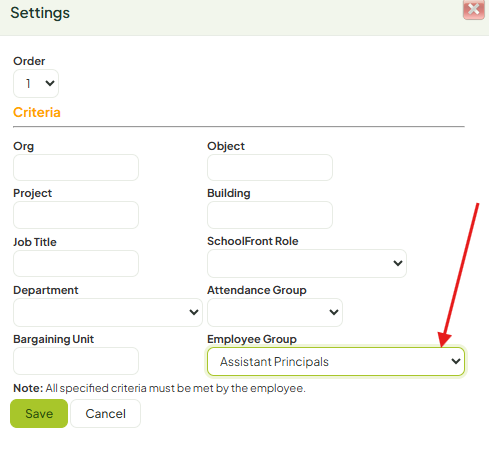Click the Building input field
The height and width of the screenshot is (451, 489).
coord(270,215)
